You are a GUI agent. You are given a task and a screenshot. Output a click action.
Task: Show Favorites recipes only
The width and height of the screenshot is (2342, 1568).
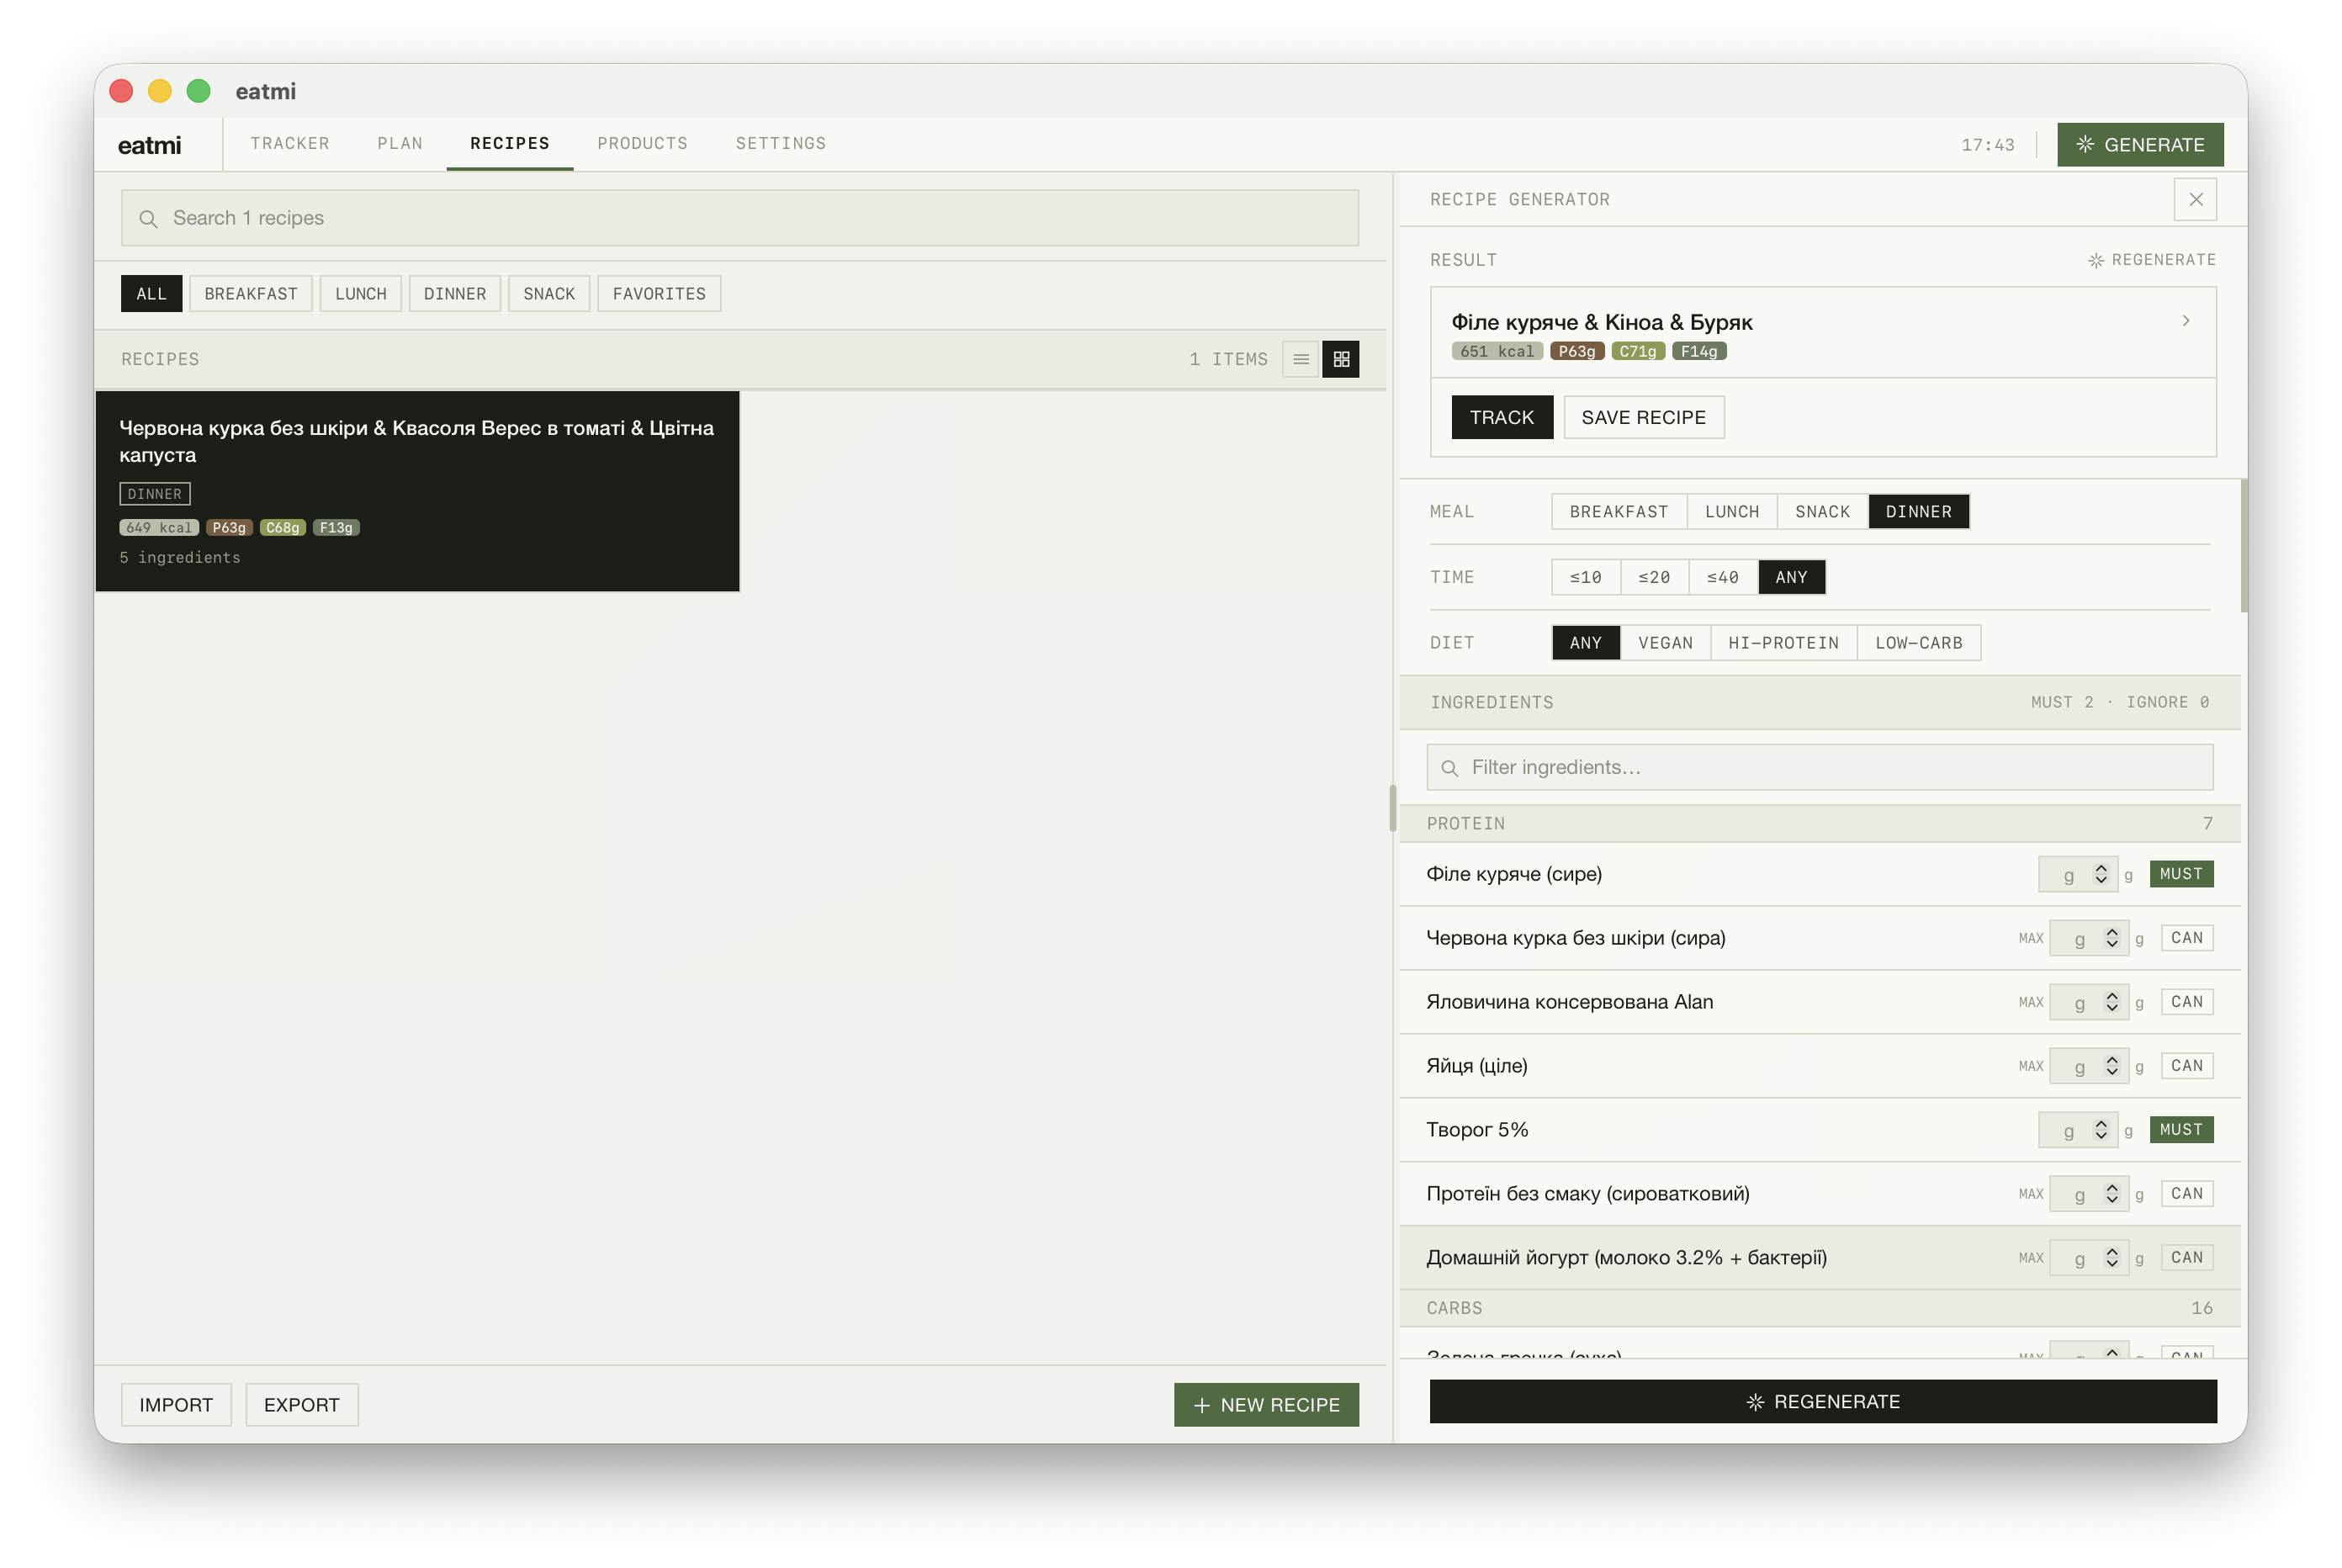pos(659,293)
